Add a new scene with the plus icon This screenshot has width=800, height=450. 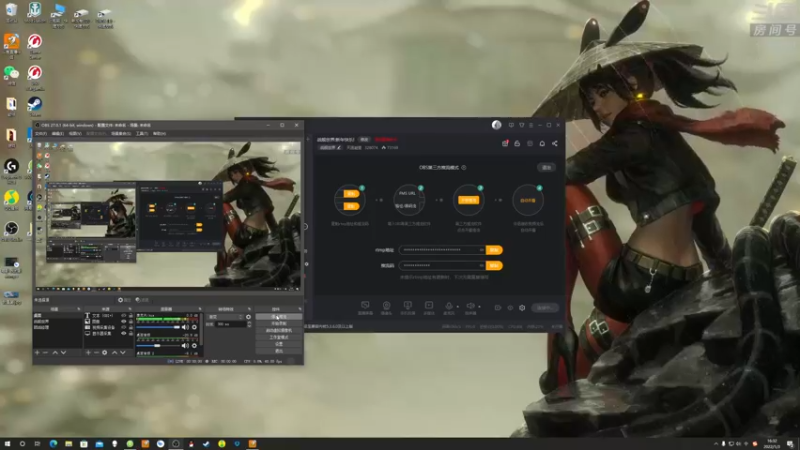(x=37, y=353)
